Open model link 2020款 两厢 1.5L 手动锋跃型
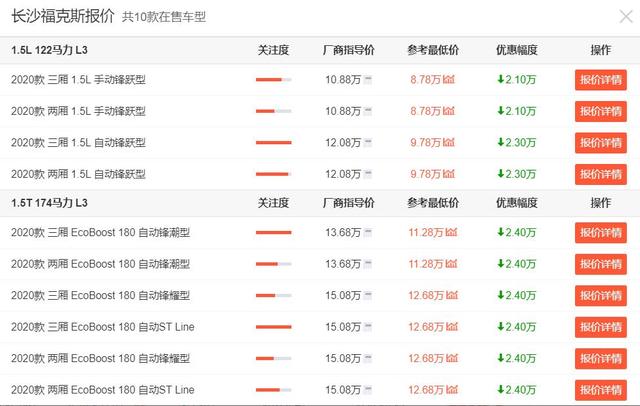The width and height of the screenshot is (640, 406). [78, 111]
